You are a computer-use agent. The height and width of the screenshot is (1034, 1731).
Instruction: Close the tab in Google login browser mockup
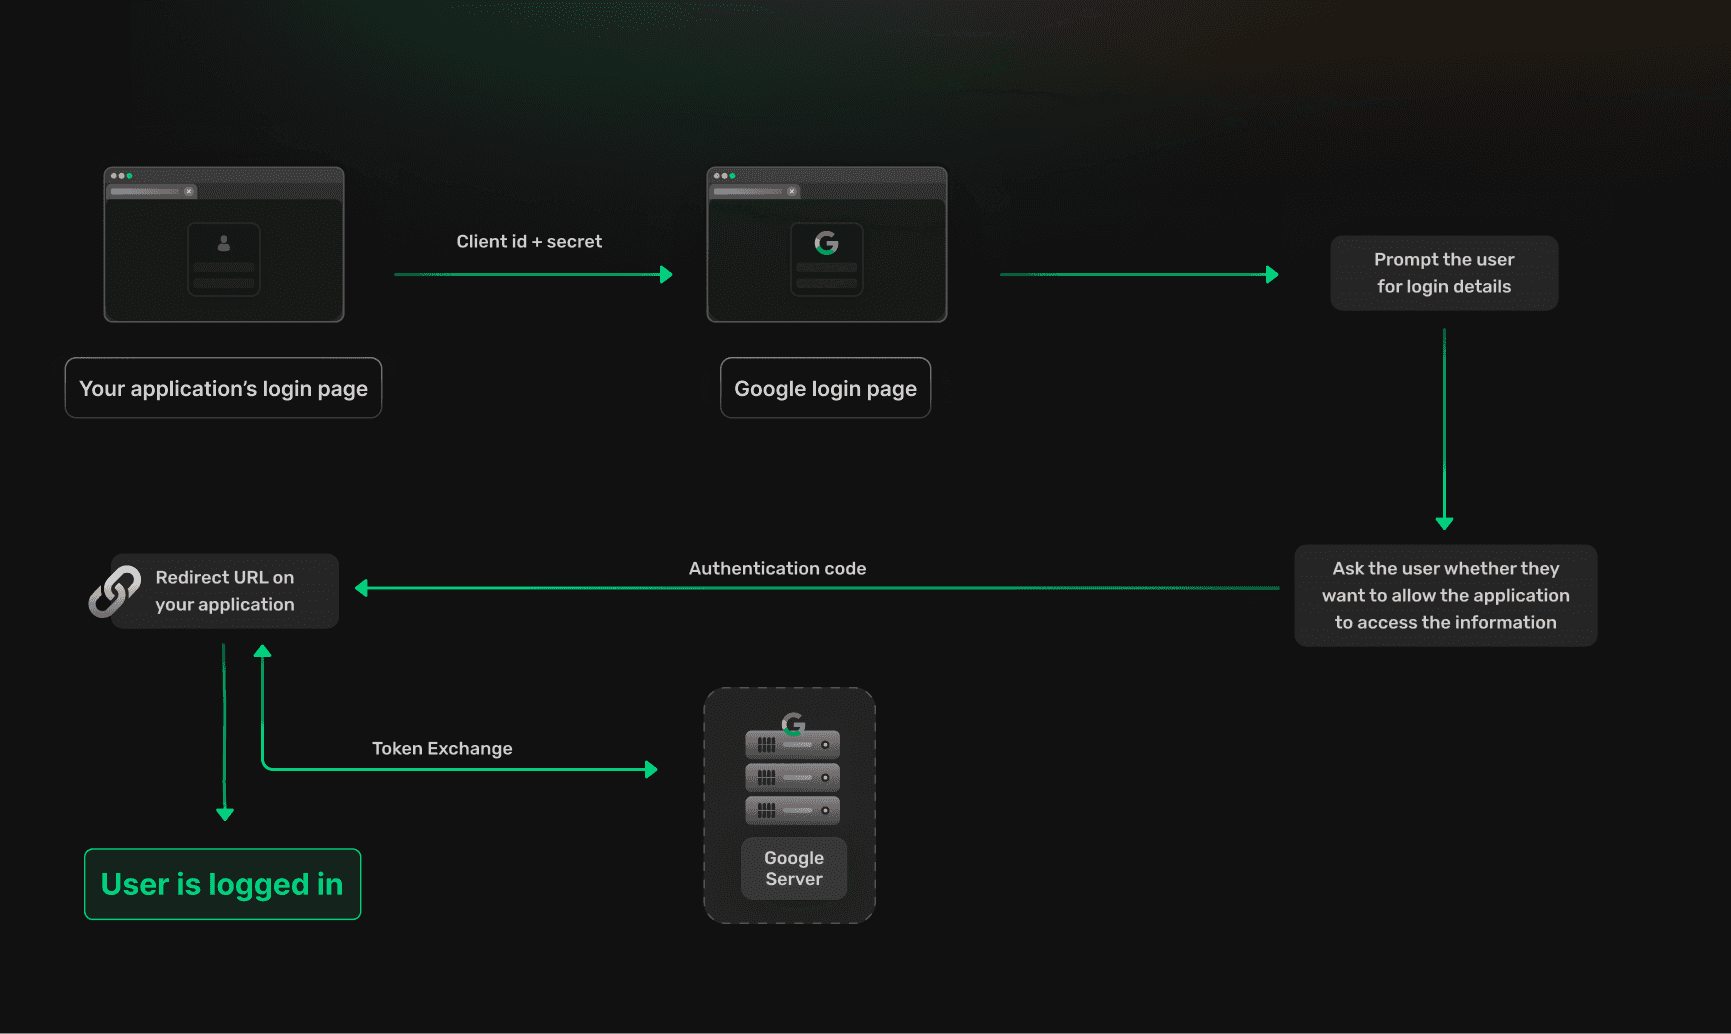click(791, 191)
